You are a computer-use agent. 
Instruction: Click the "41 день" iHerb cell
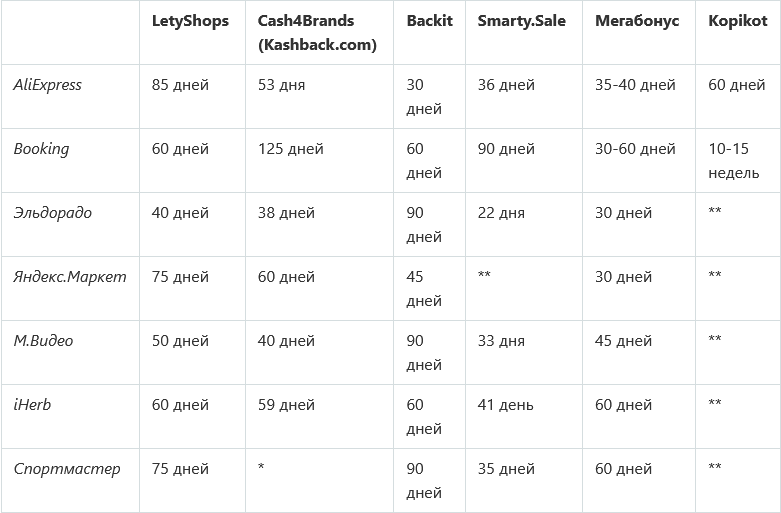[x=505, y=405]
